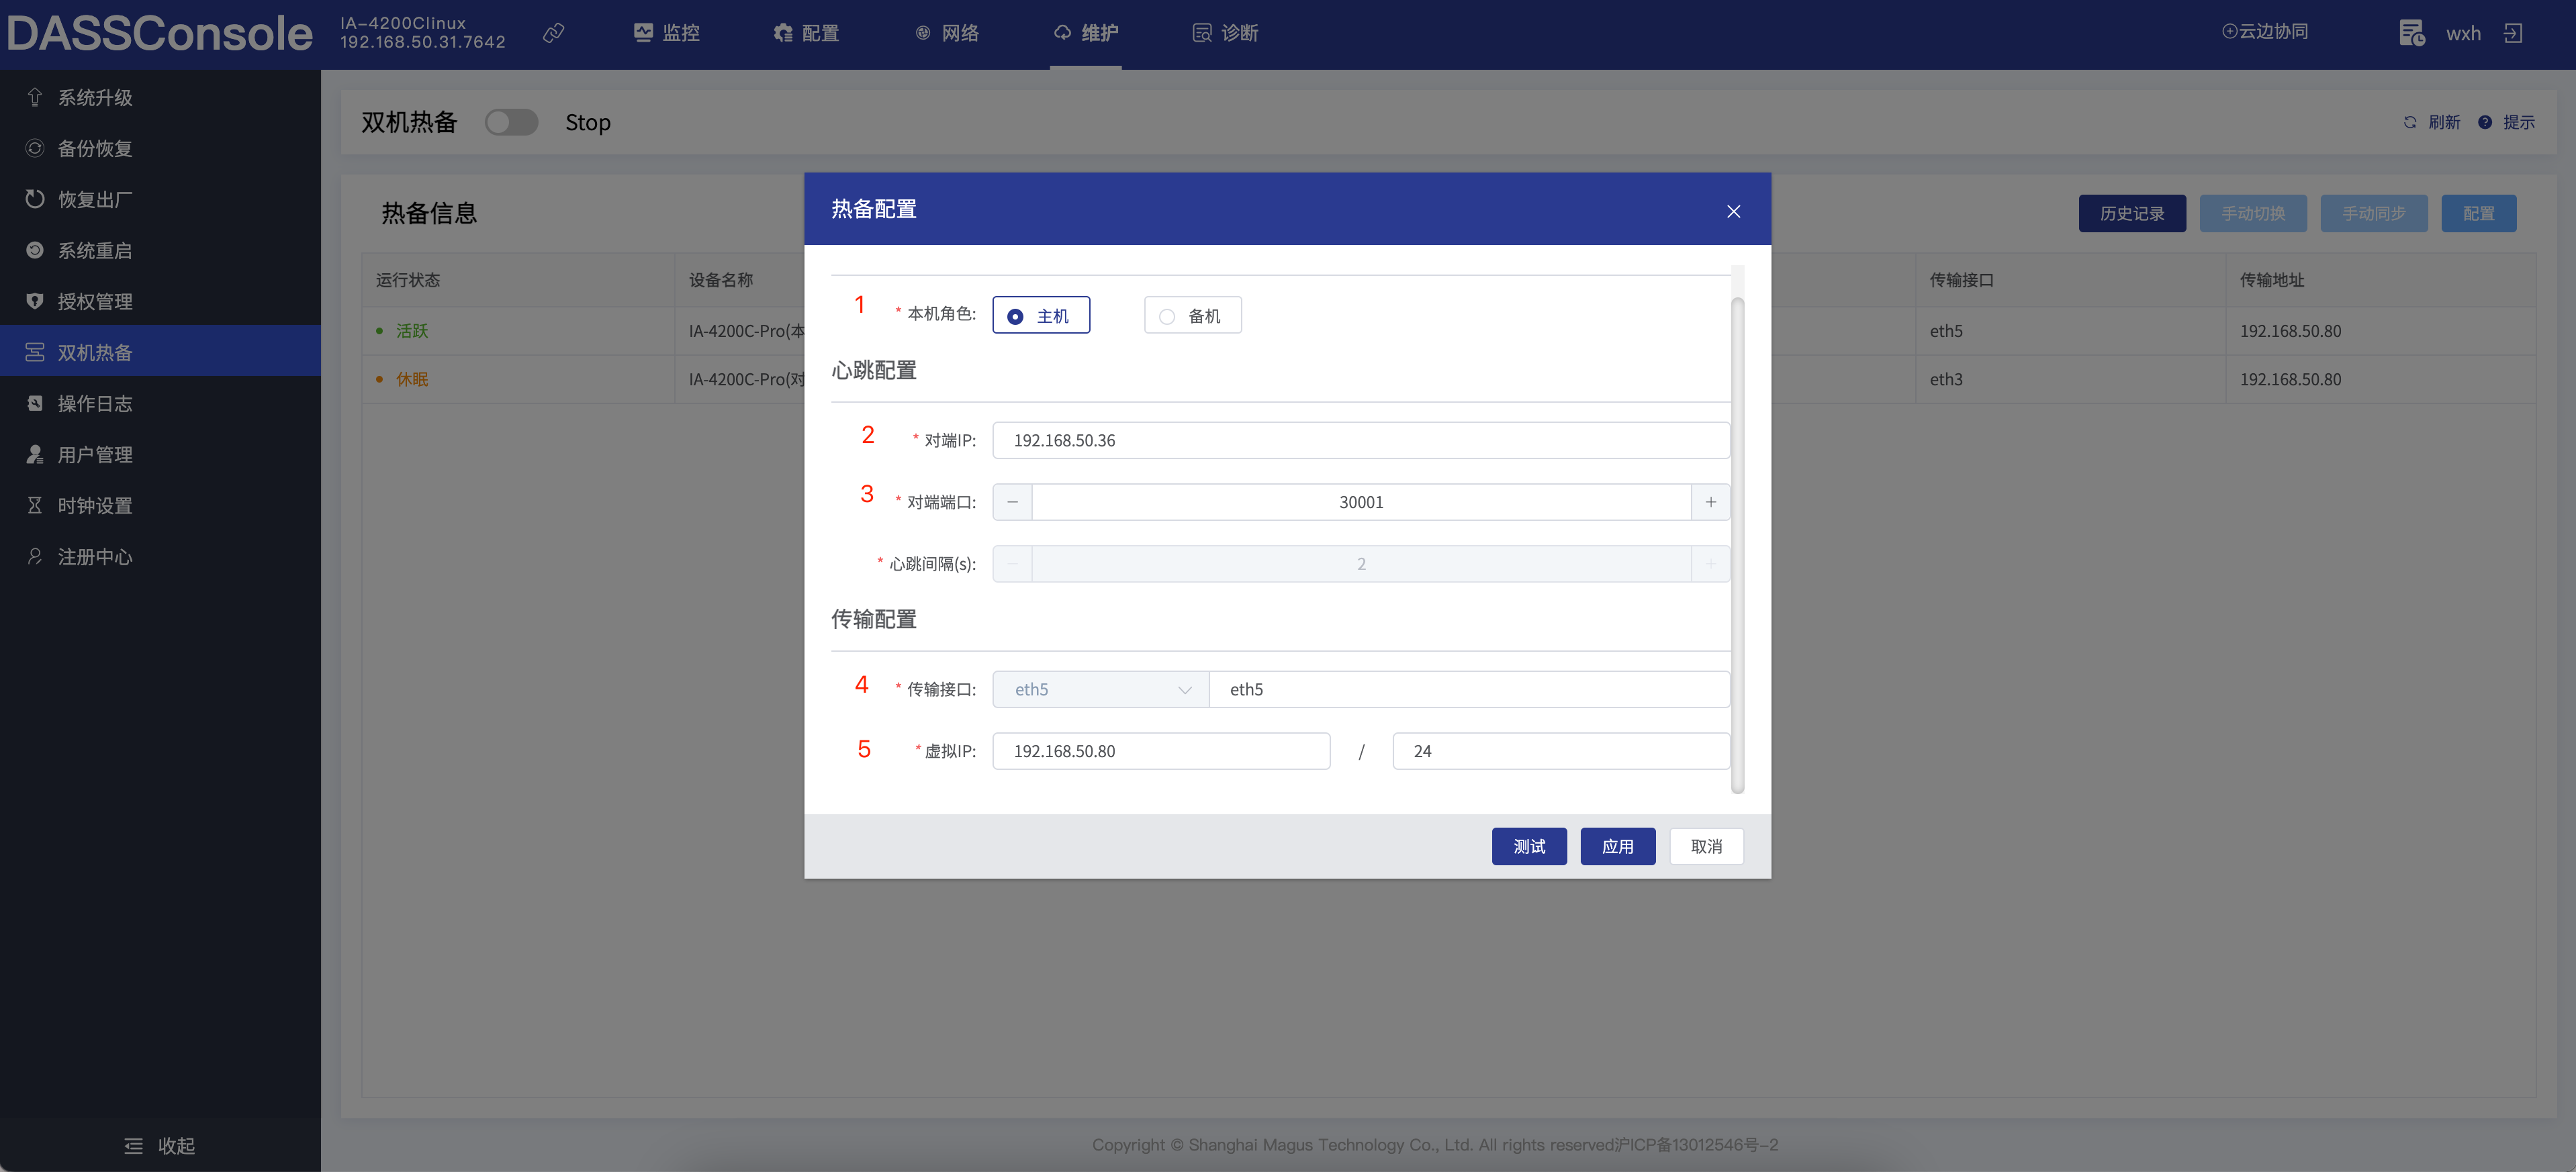The width and height of the screenshot is (2576, 1172).
Task: Close the 热备配置 dialog with X
Action: [1734, 211]
